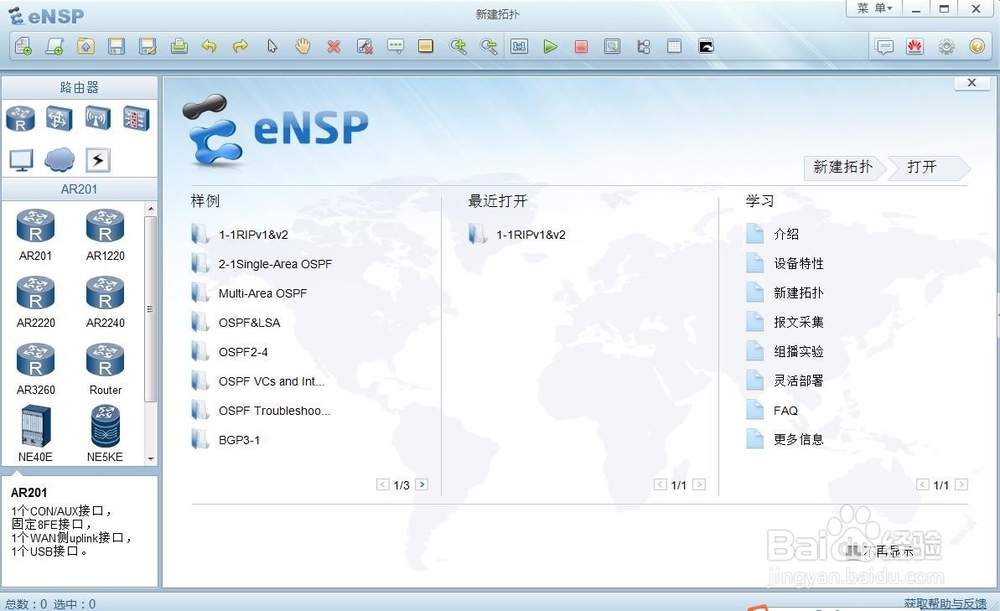
Task: Click the show all interfaces tree icon
Action: [643, 47]
